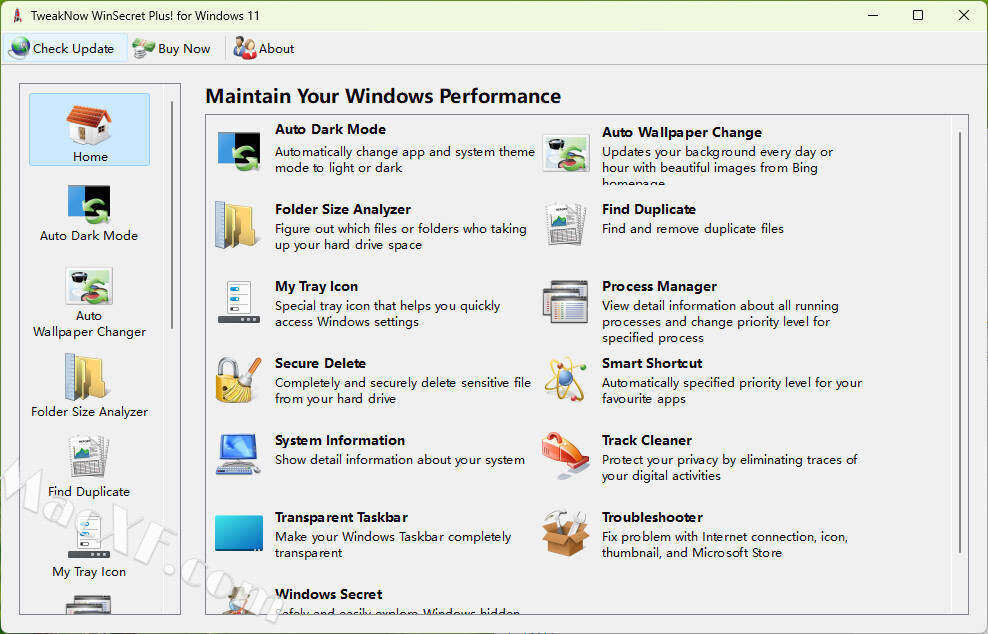Open the My Tray Icon heading link
988x634 pixels.
(316, 286)
